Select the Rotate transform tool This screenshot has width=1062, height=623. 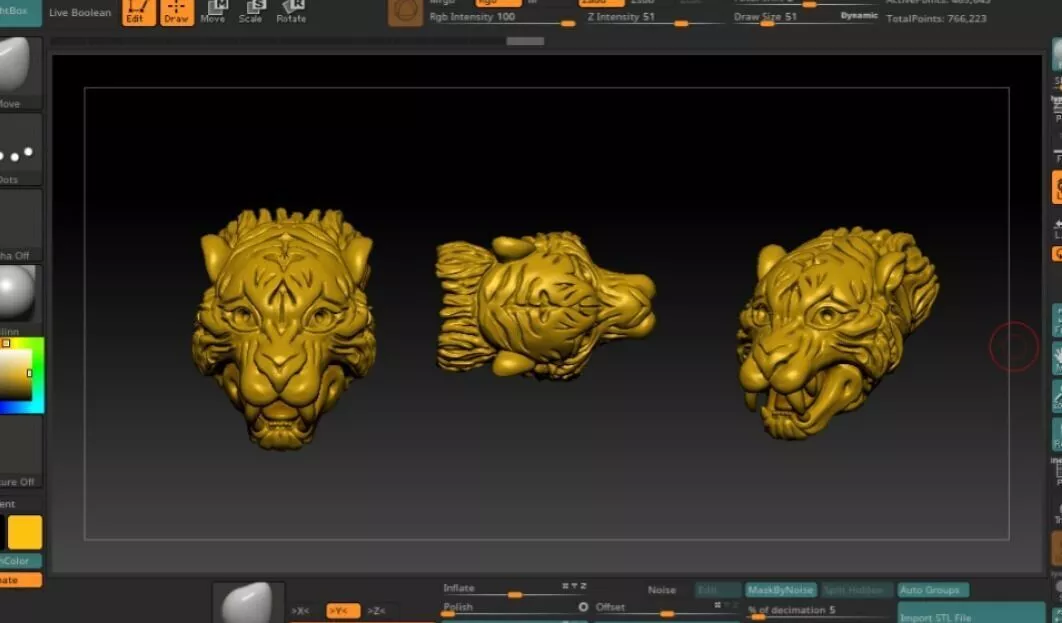[x=291, y=12]
